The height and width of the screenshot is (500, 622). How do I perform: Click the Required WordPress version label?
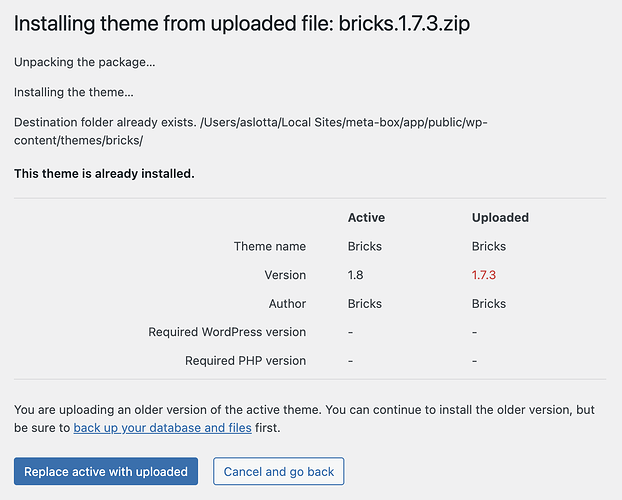coord(227,332)
